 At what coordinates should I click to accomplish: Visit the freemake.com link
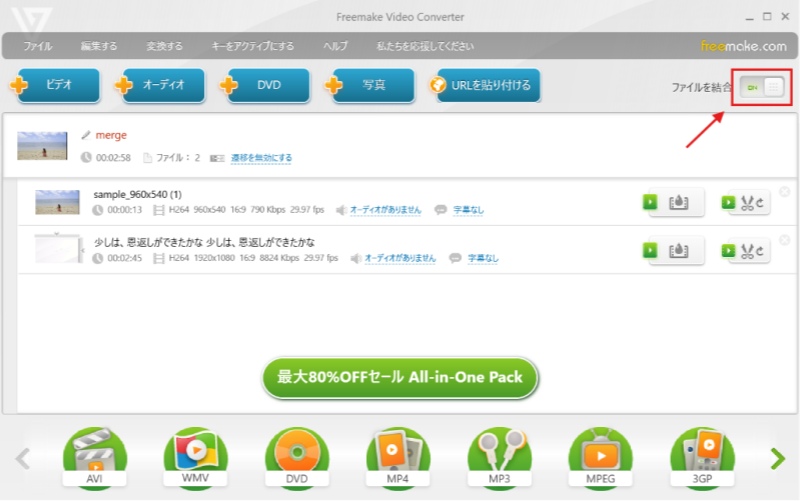coord(743,46)
